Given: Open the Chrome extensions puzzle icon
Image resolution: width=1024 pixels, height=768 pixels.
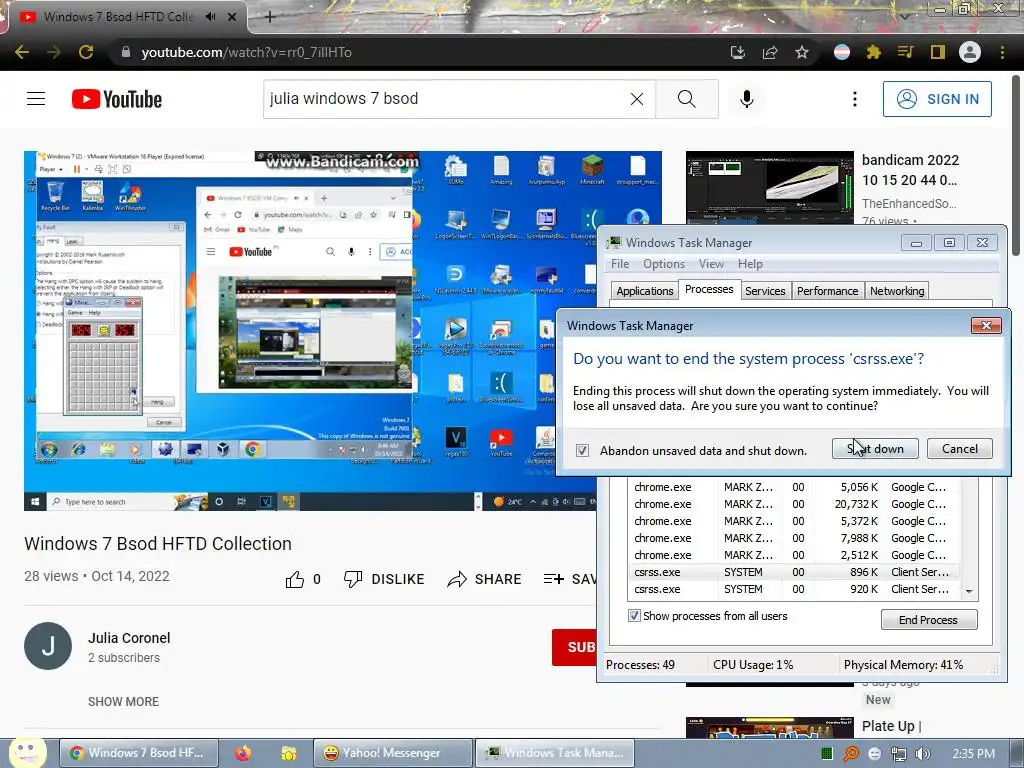Looking at the screenshot, I should click(874, 52).
